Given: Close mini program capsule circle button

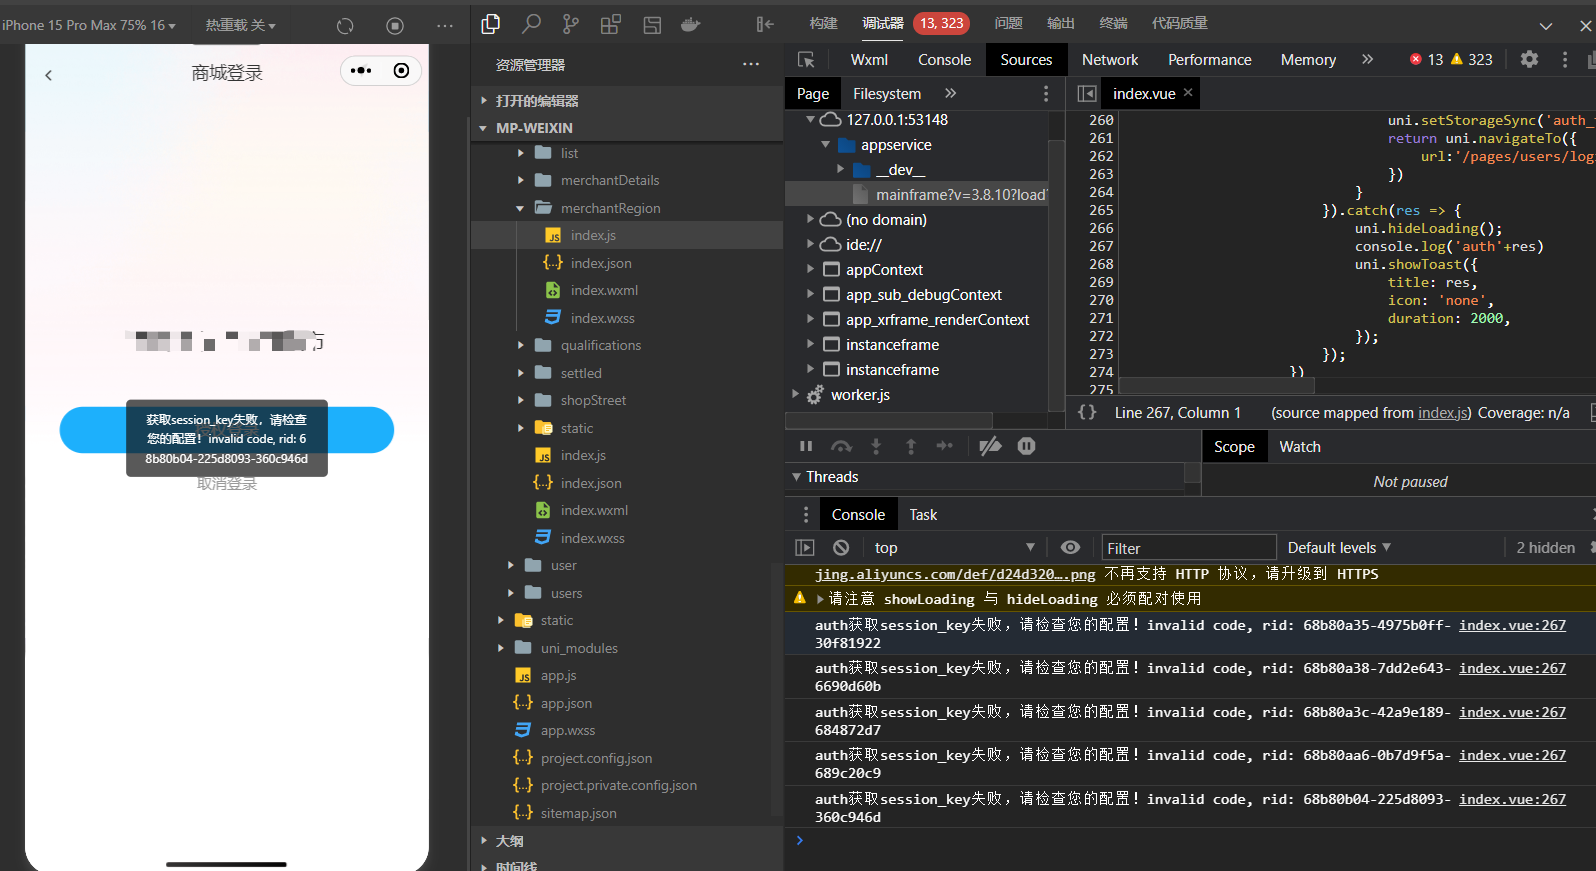Looking at the screenshot, I should [x=401, y=70].
